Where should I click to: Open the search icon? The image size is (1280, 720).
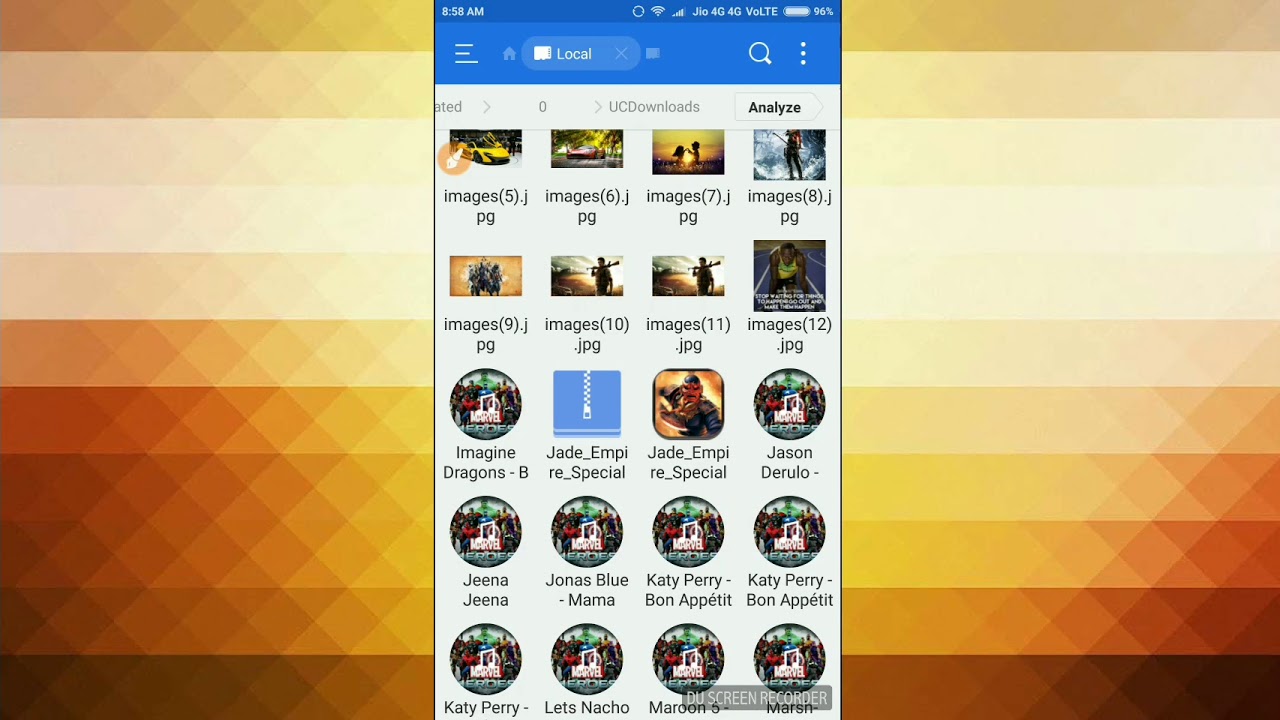(760, 54)
